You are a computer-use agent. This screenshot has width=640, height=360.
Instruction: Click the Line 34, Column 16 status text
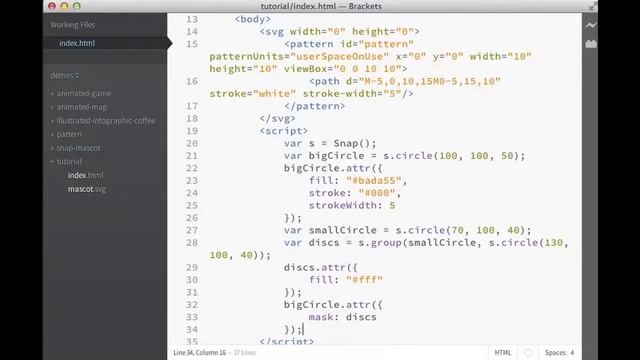[x=200, y=353]
